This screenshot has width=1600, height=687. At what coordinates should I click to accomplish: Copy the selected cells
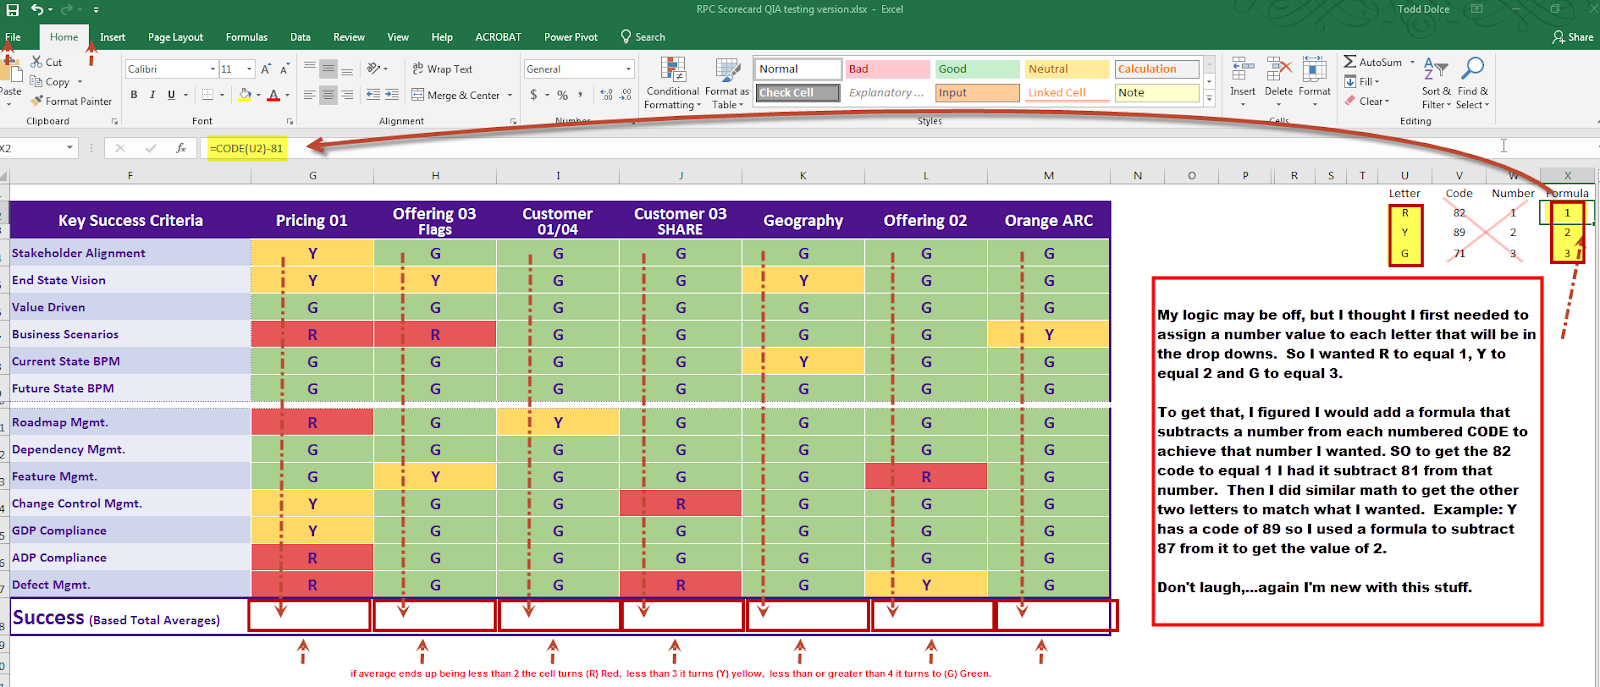click(x=50, y=82)
